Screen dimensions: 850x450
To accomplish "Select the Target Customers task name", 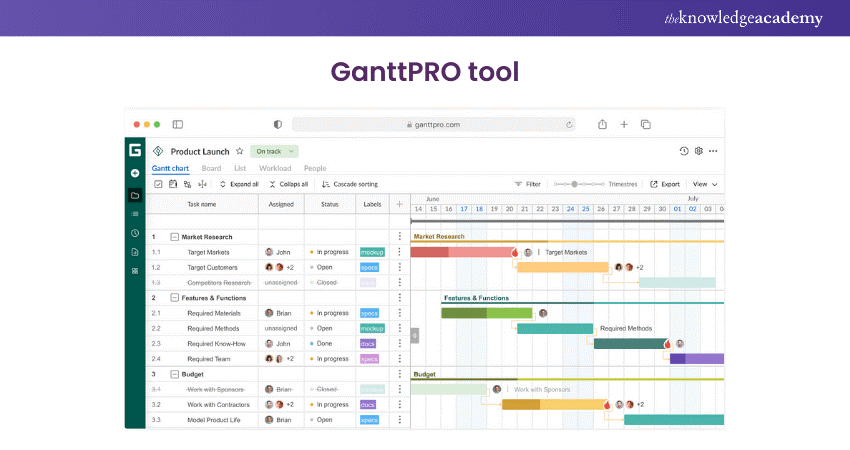I will 212,267.
